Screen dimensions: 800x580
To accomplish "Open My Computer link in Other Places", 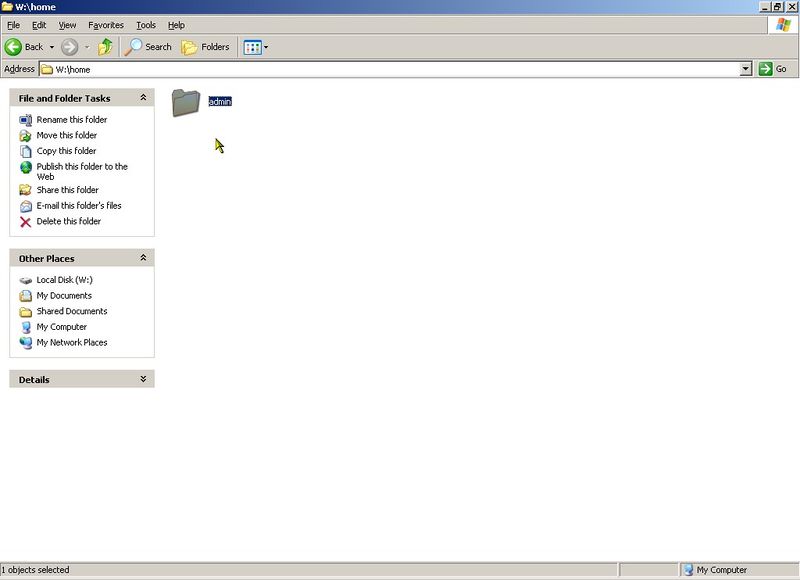I will click(x=61, y=327).
